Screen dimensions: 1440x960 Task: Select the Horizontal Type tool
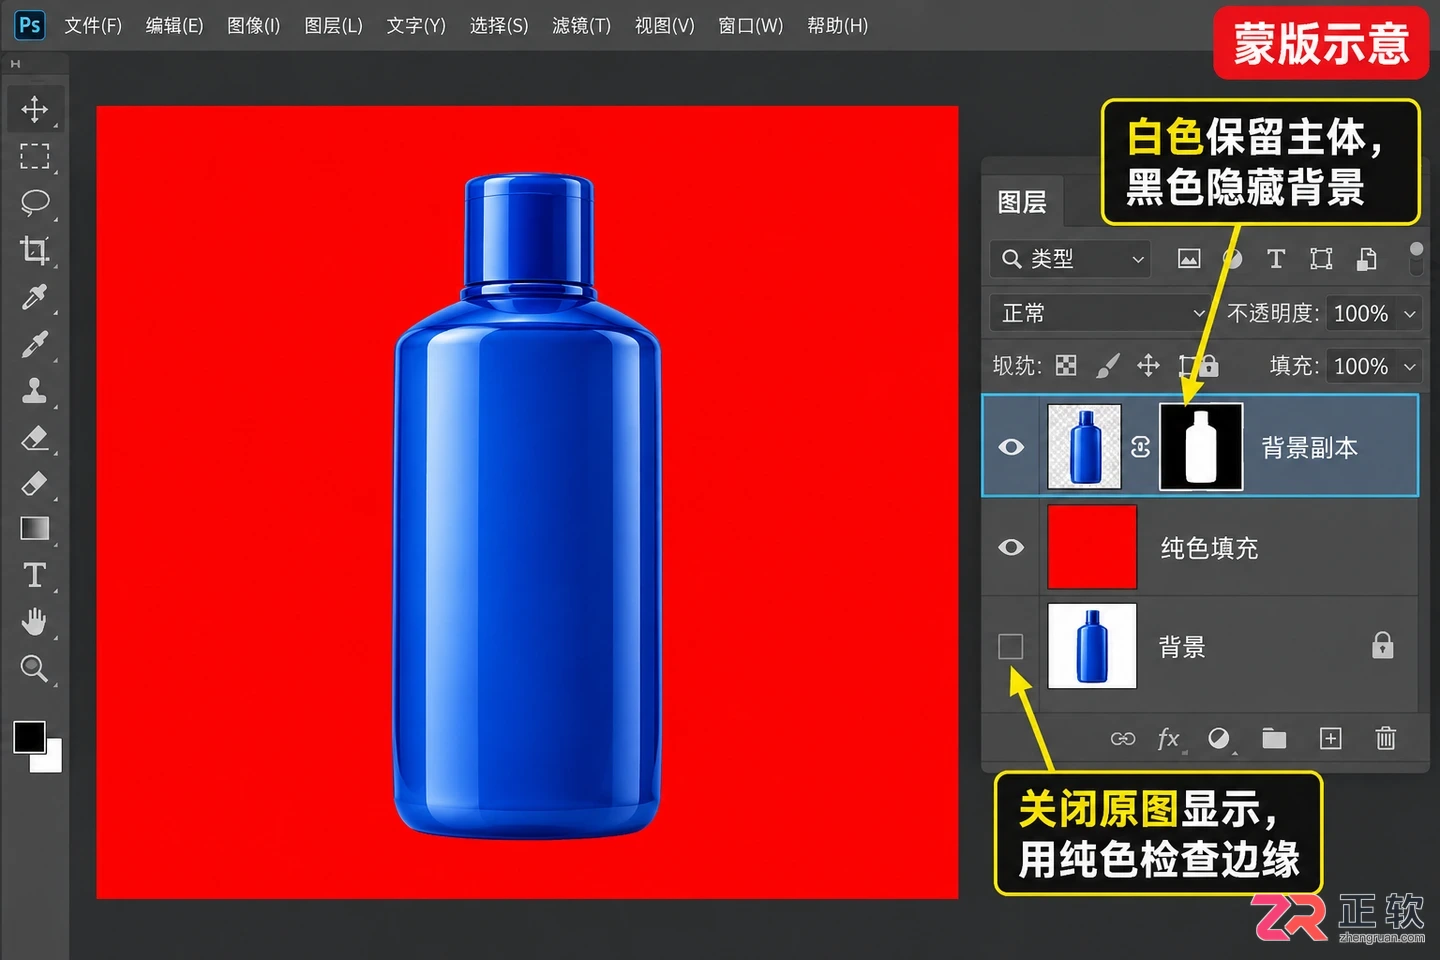point(35,575)
